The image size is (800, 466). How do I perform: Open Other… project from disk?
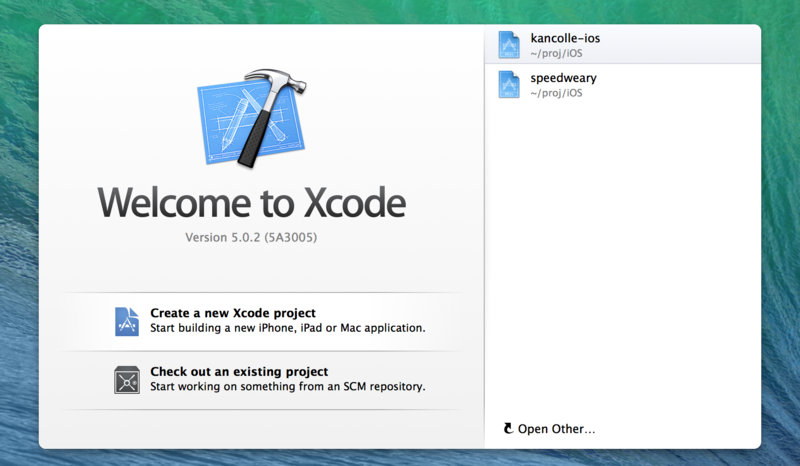[556, 429]
